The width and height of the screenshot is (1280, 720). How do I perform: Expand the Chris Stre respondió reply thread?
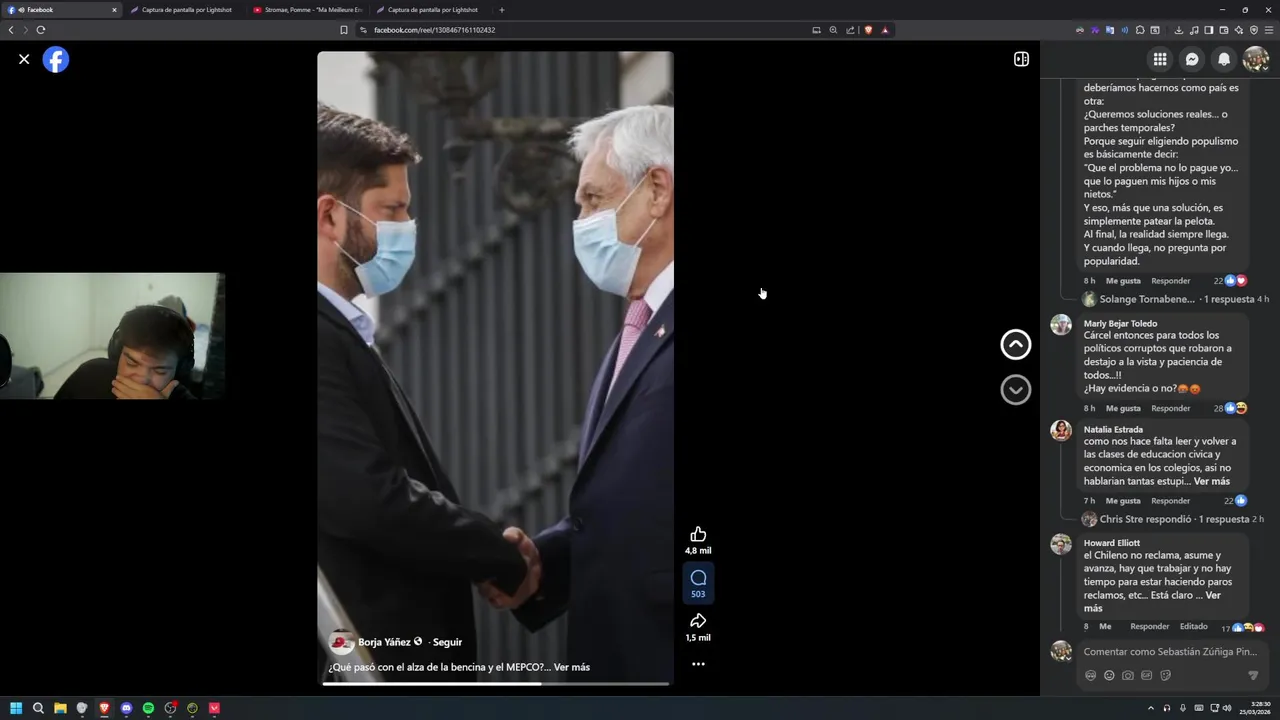pos(1174,519)
